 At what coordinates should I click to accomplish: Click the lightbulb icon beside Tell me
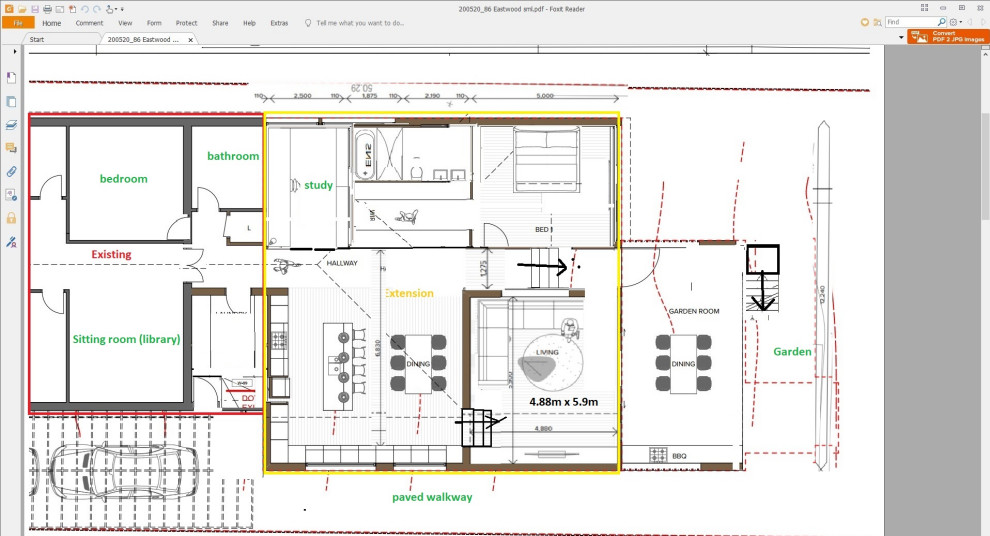coord(308,23)
